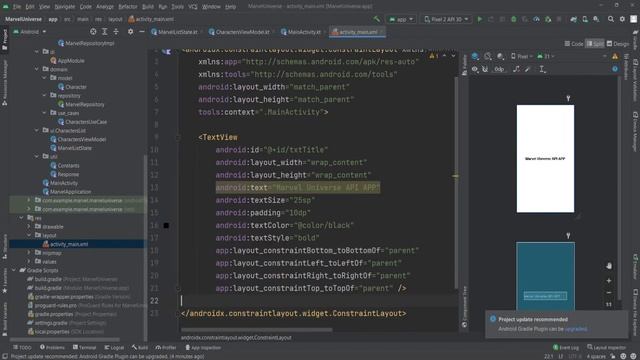Screen dimensions: 640x360
Task: Open the Problems tool window
Action: point(52,348)
